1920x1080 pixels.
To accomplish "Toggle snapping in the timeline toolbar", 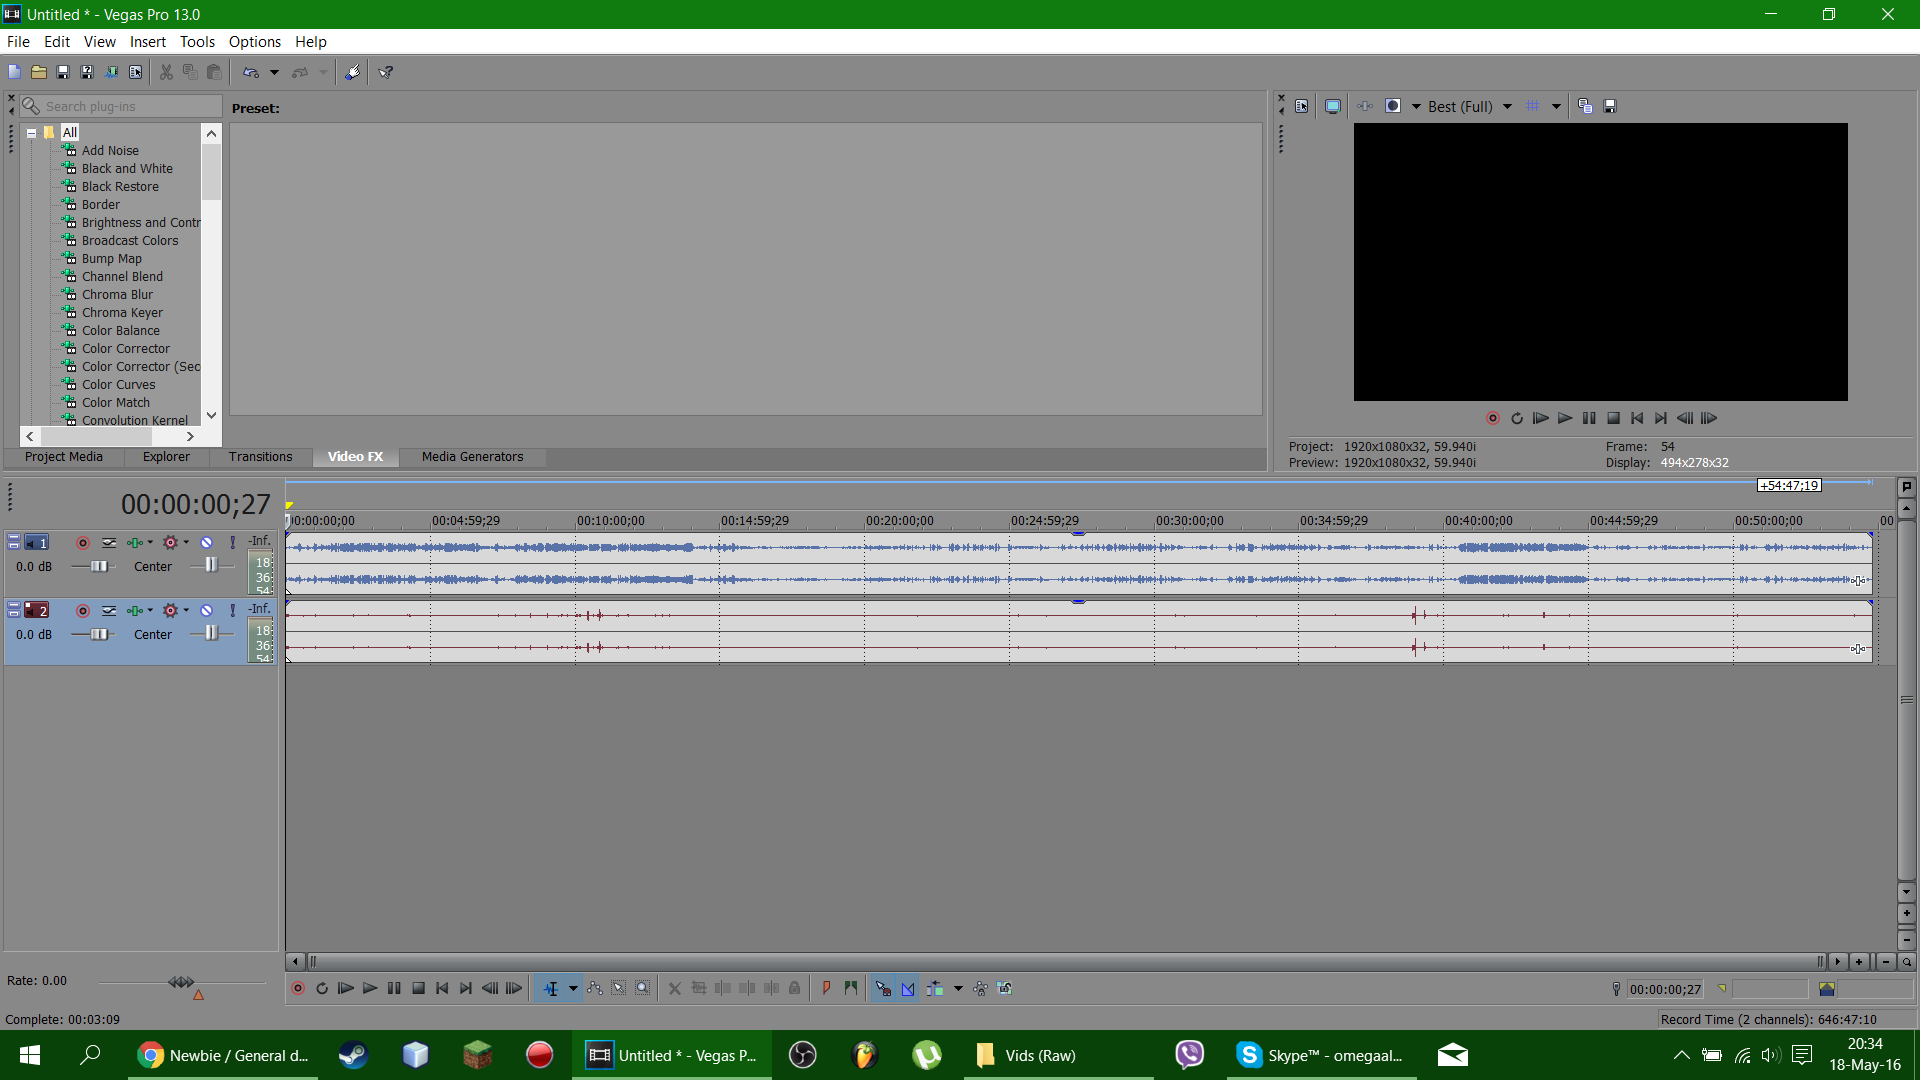I will pos(883,989).
